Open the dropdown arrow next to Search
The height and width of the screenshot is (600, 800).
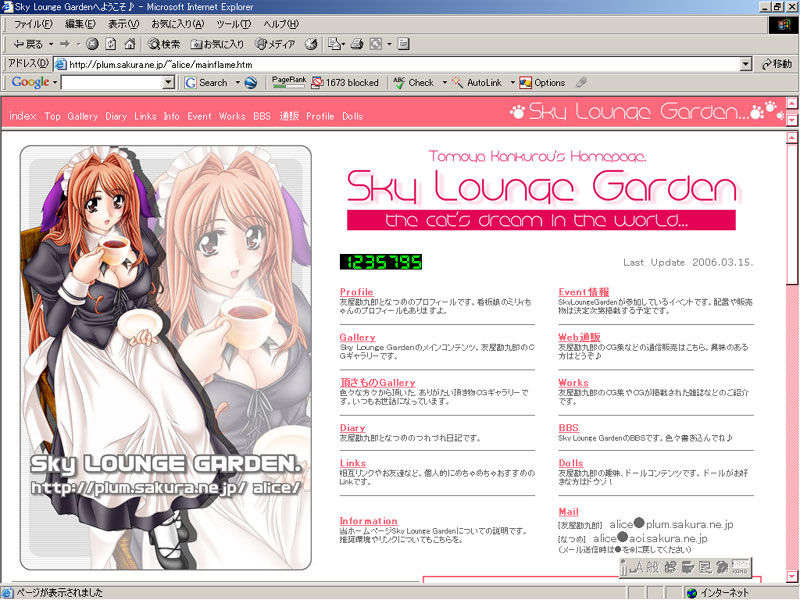point(237,83)
